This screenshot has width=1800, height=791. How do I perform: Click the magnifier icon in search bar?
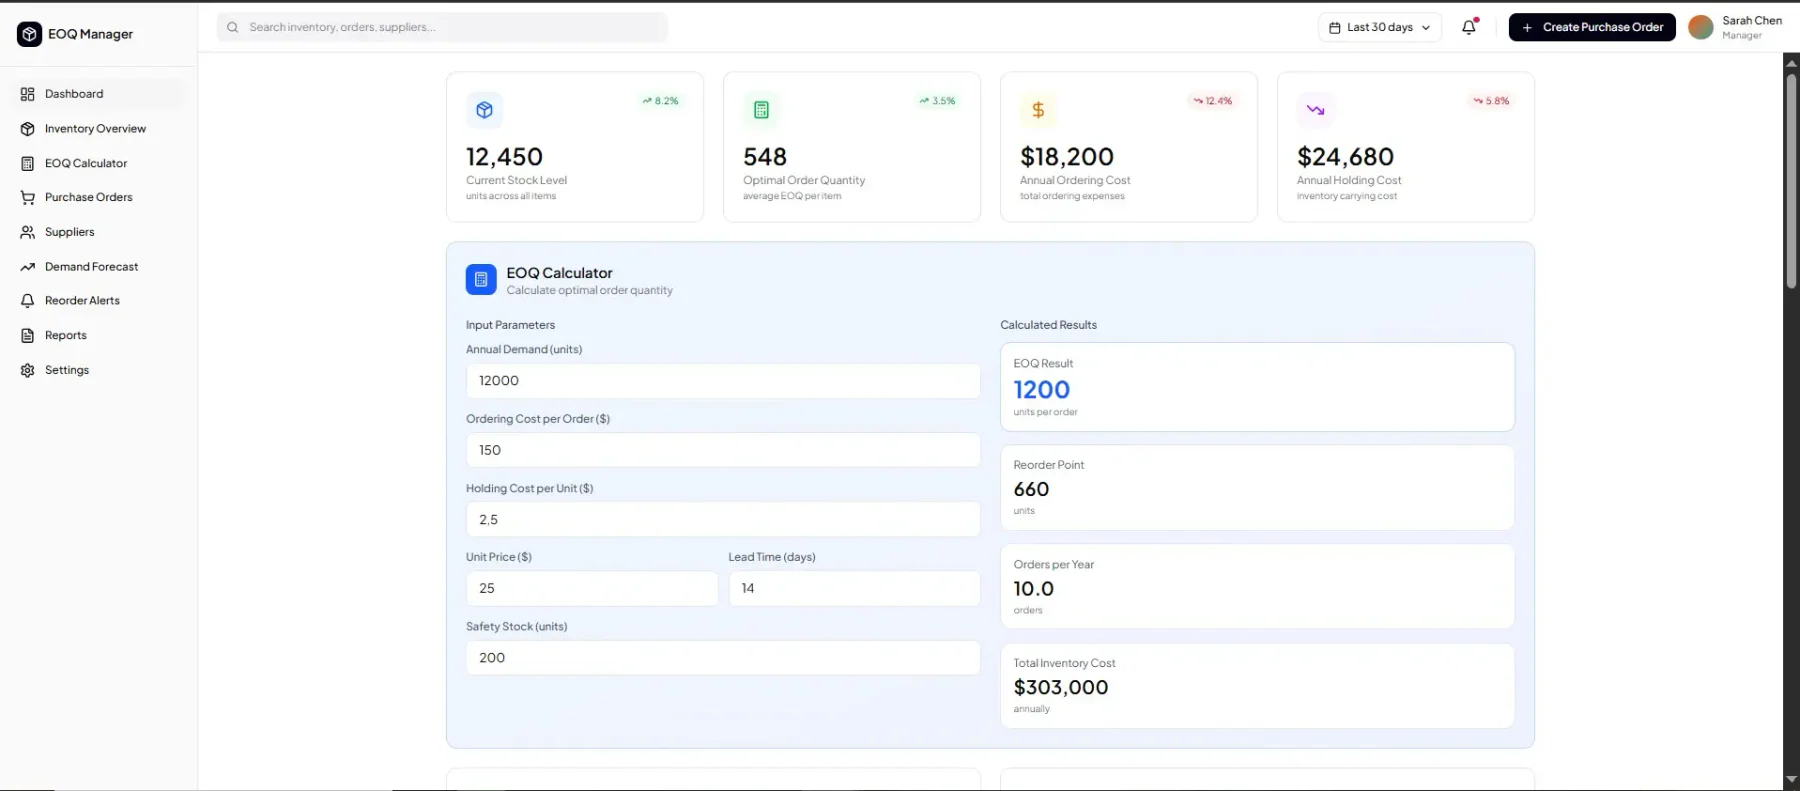(x=233, y=27)
